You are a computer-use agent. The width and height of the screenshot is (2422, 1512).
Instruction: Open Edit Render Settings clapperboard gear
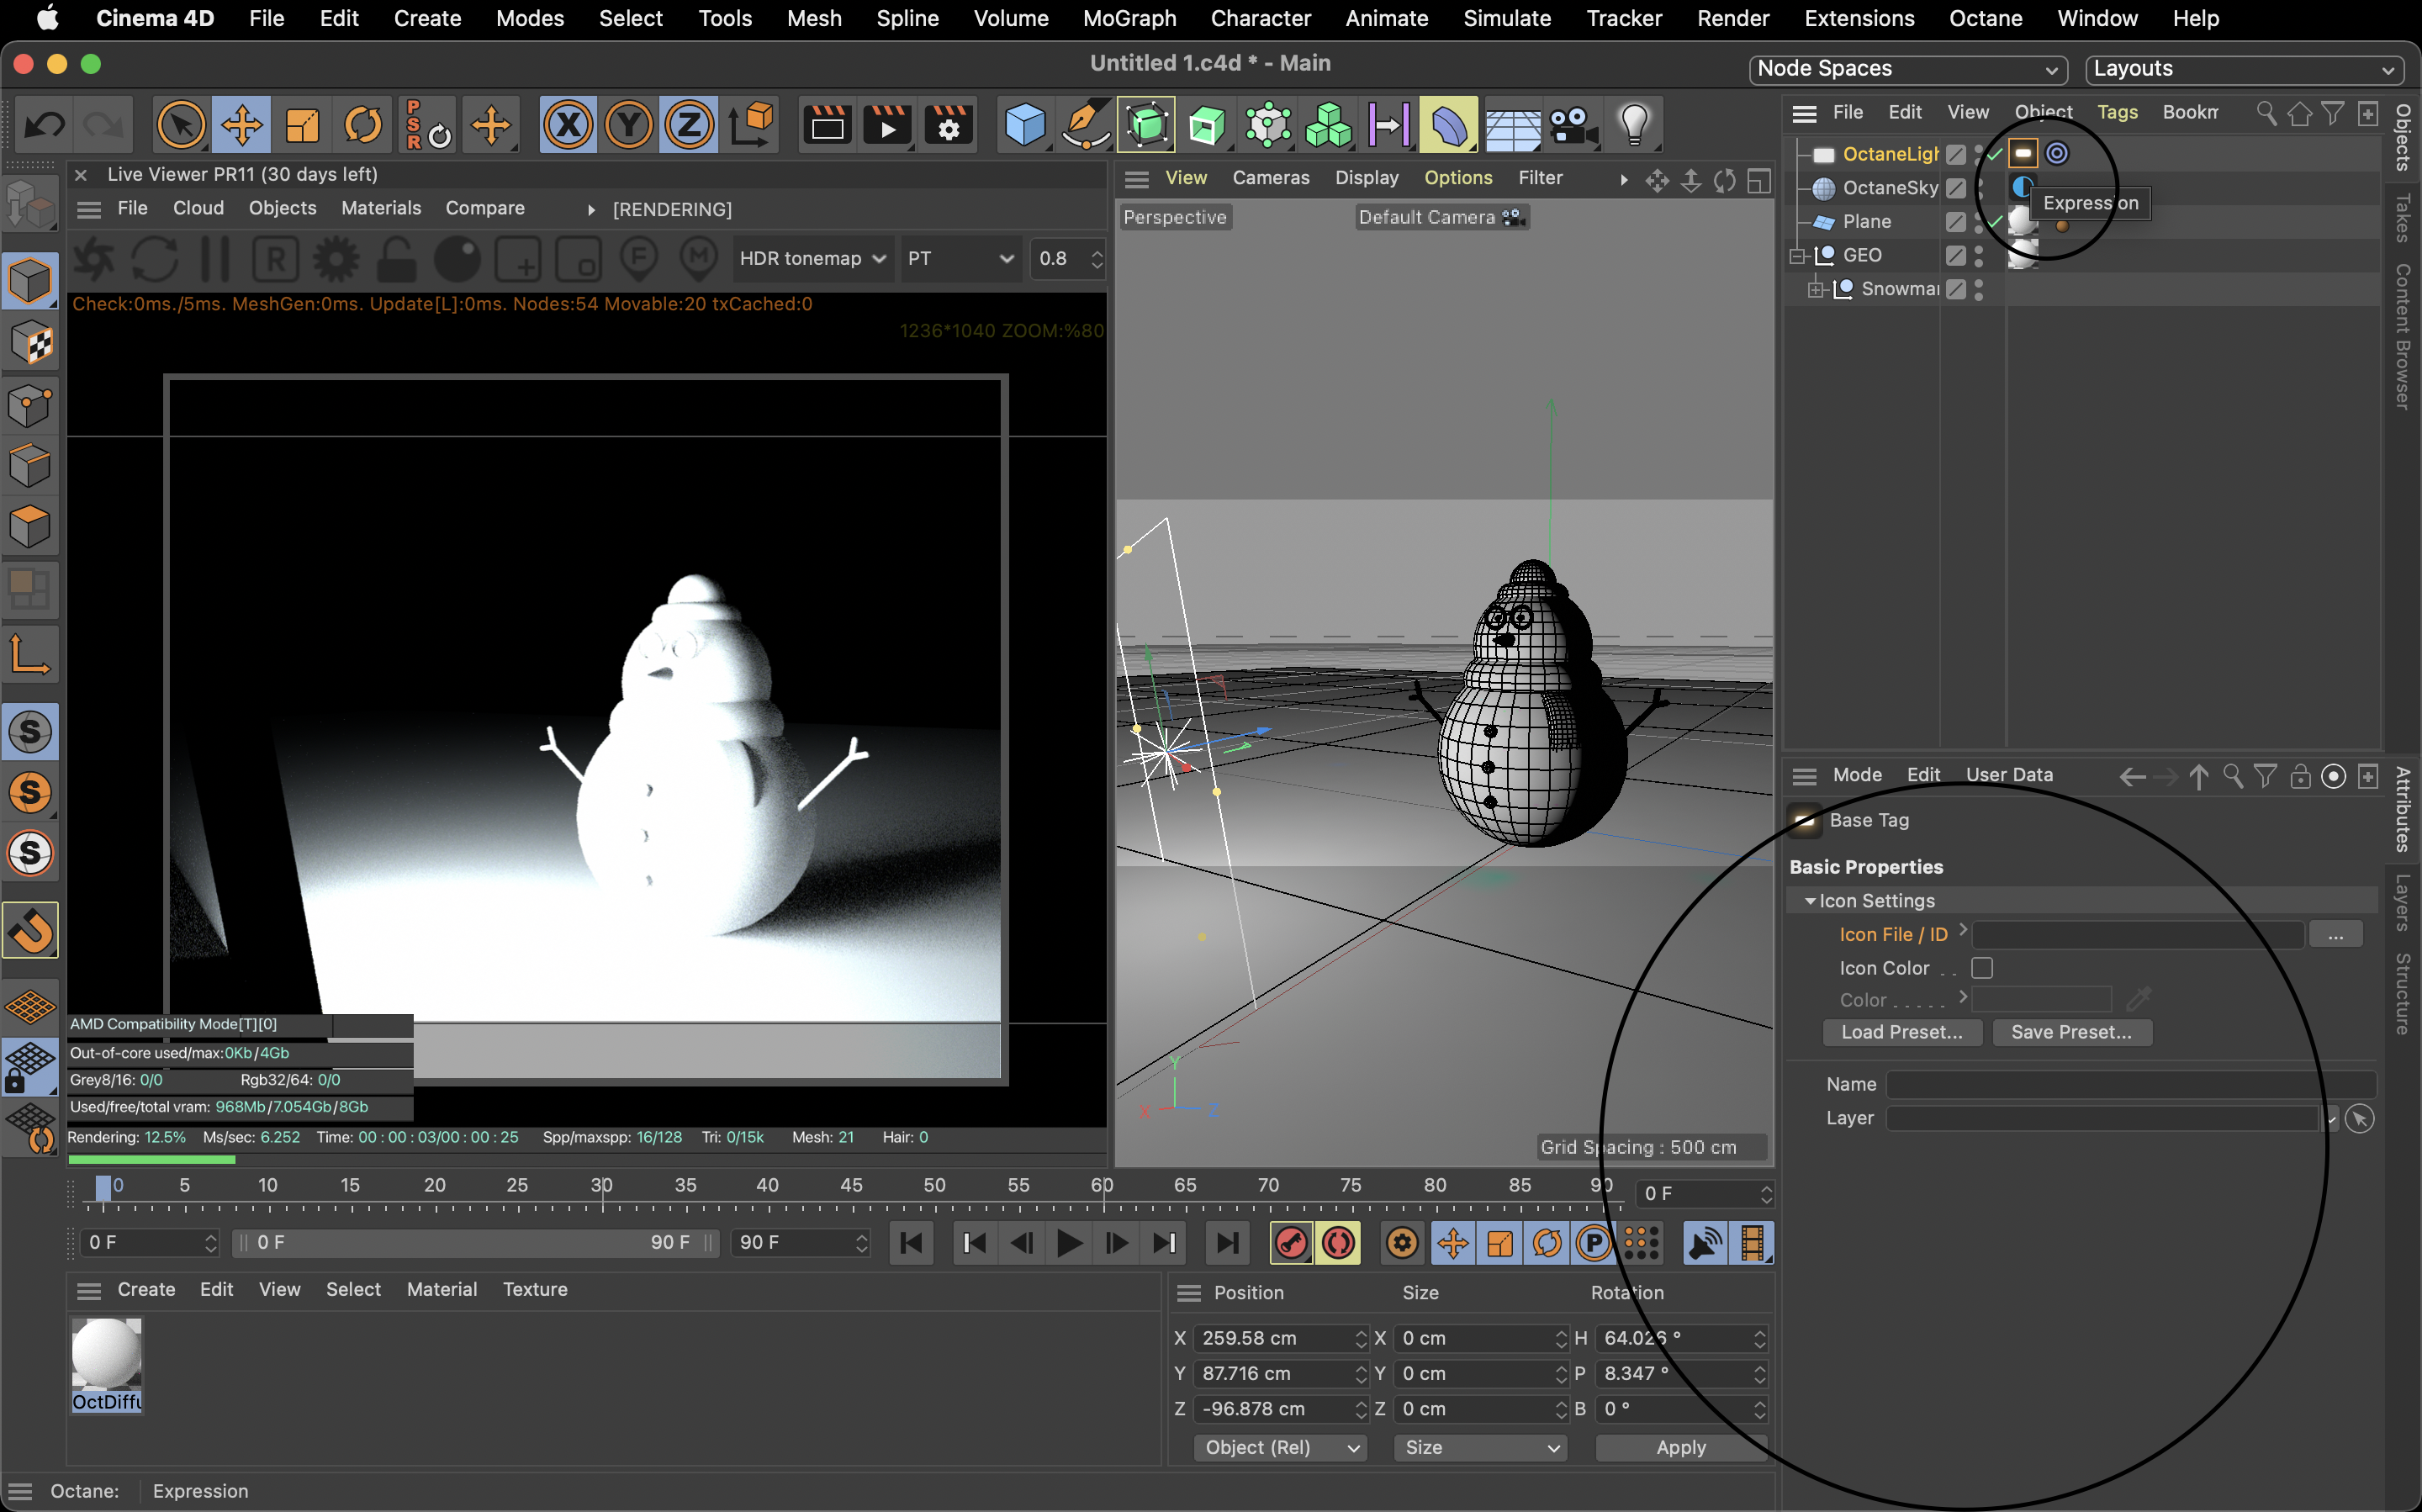(947, 125)
